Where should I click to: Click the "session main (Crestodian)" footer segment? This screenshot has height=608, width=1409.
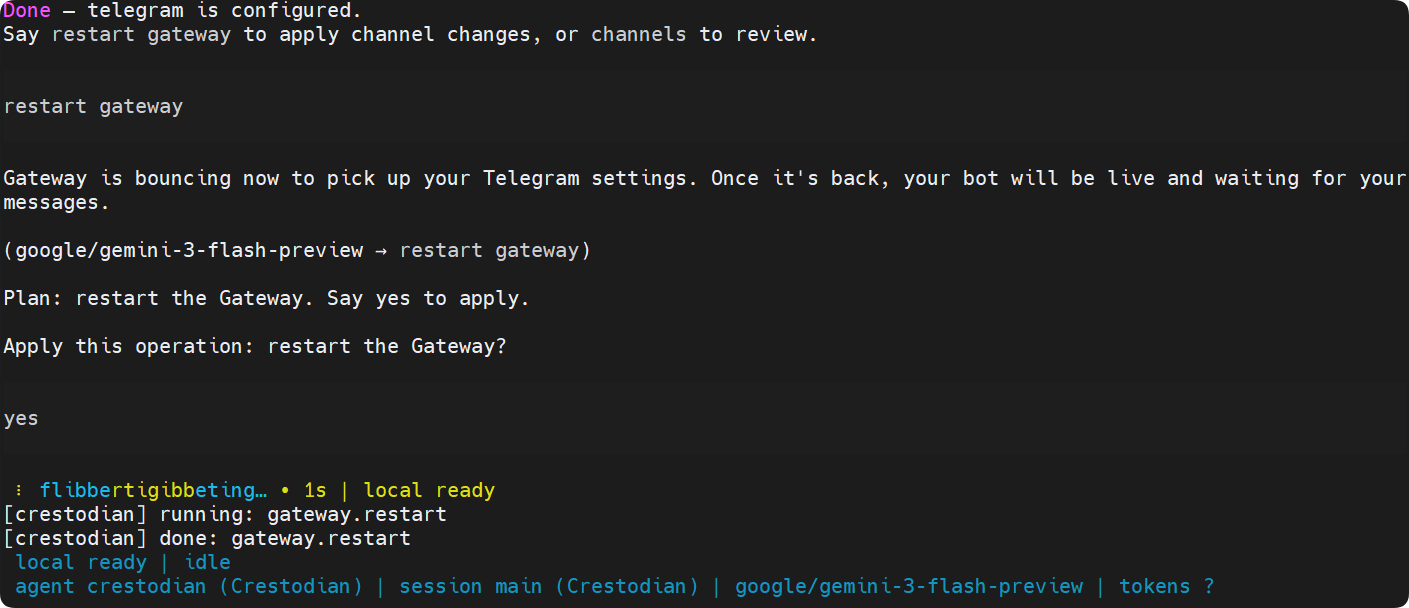549,587
